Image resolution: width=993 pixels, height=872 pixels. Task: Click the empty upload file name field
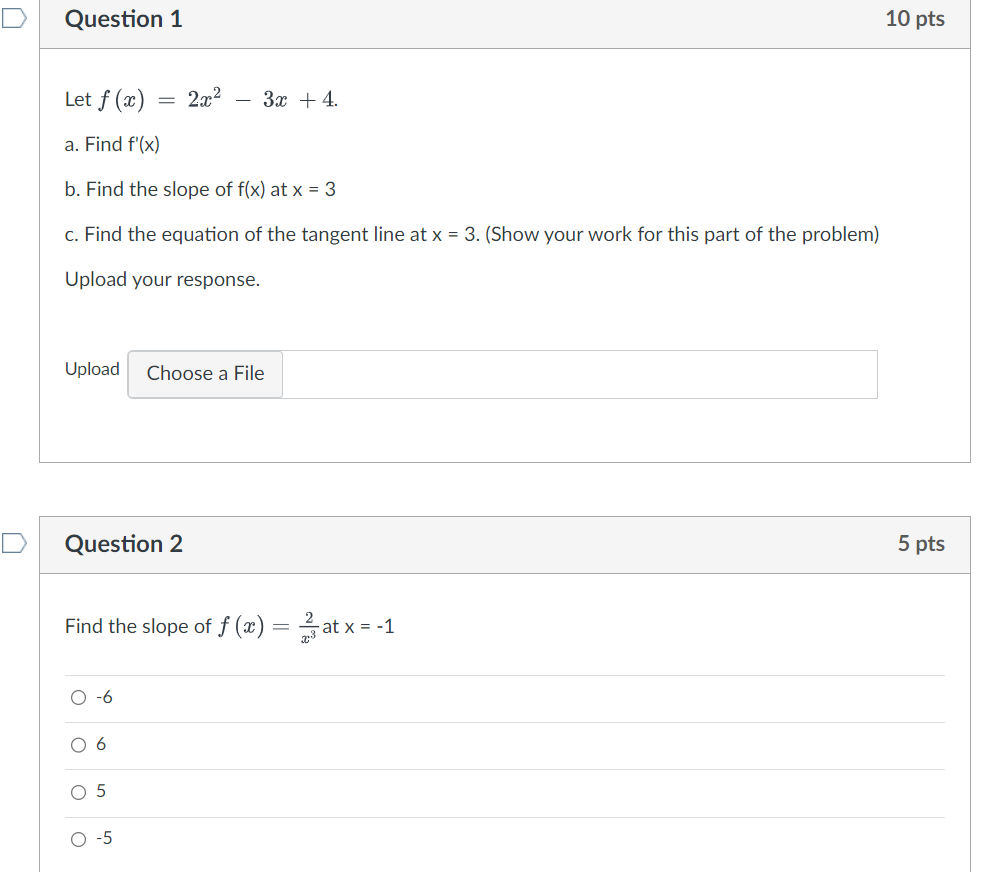point(579,374)
